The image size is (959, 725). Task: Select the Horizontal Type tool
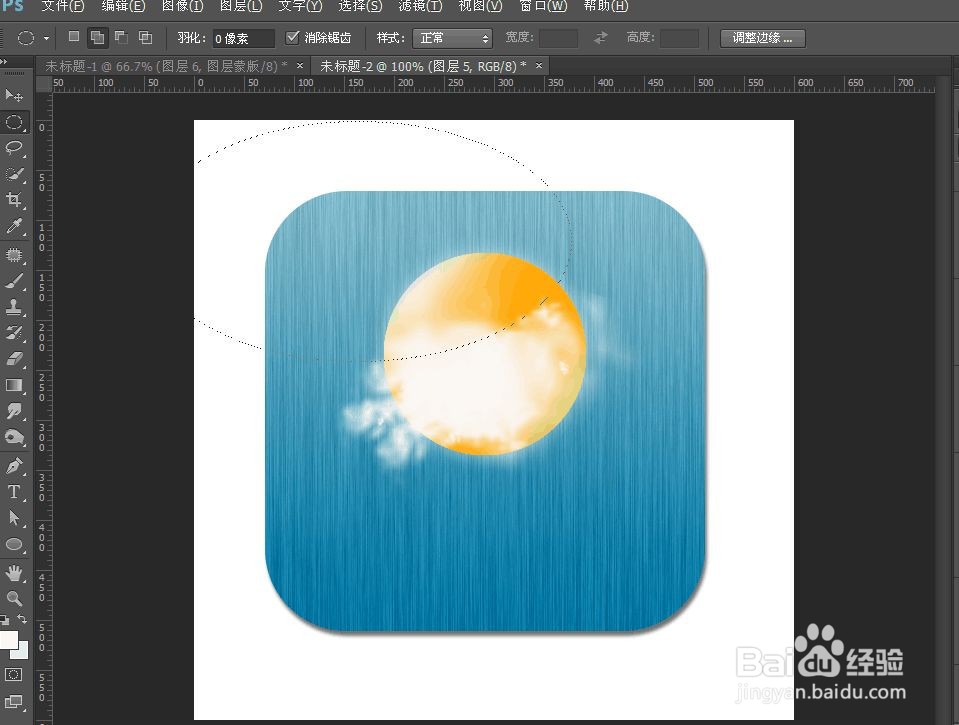click(x=13, y=492)
